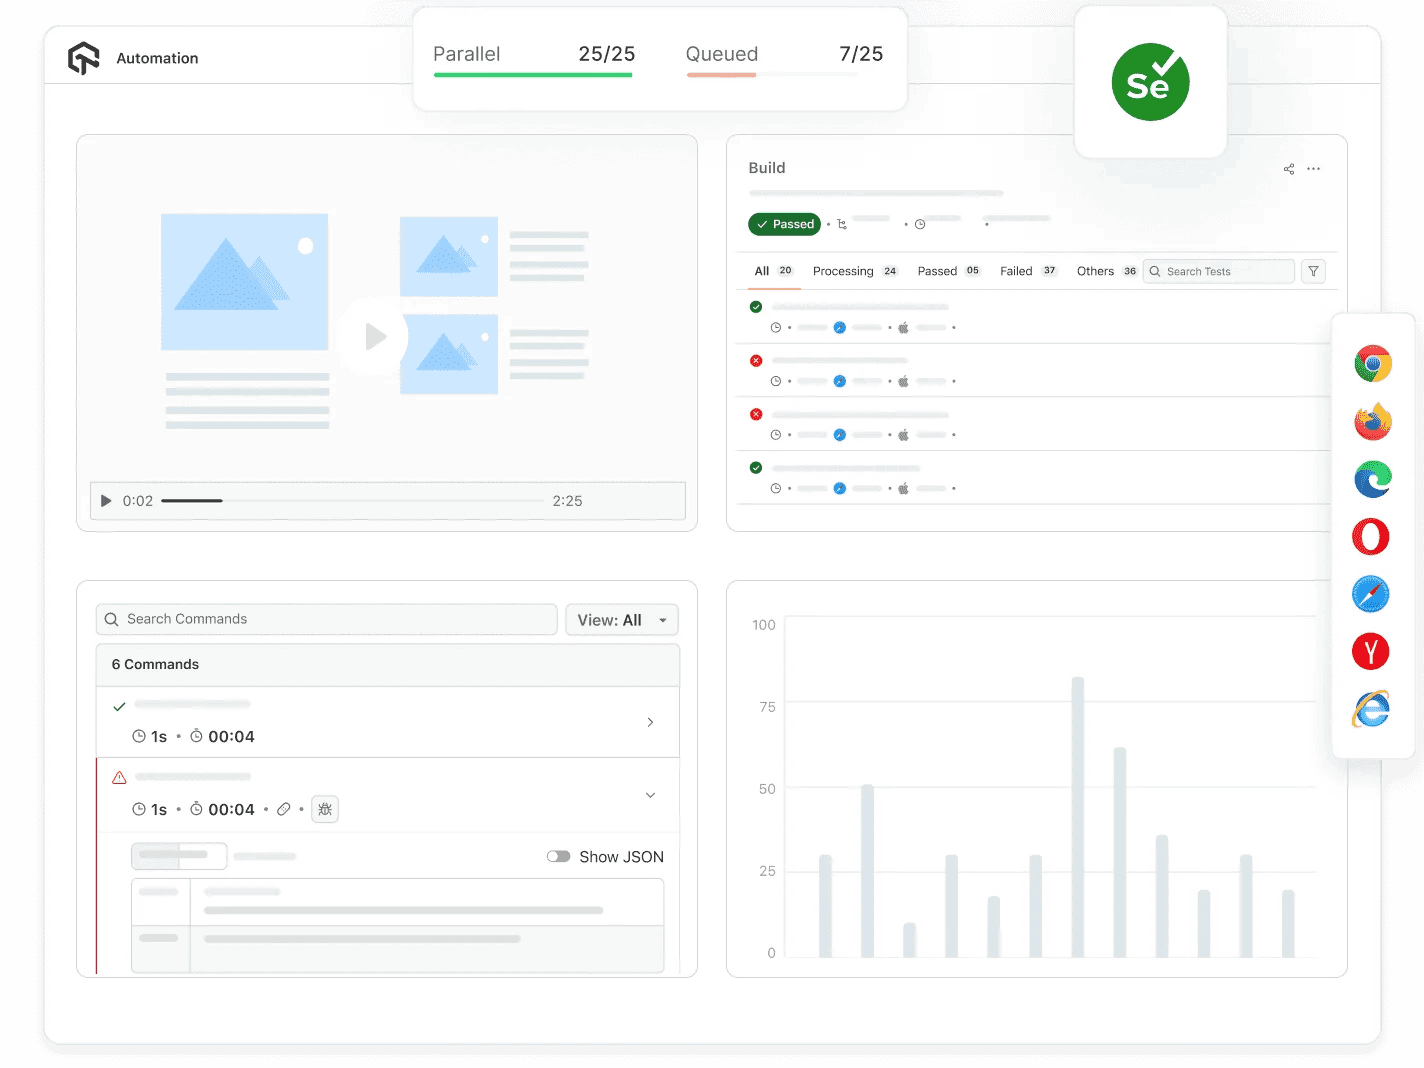
Task: Play the test recording video
Action: click(374, 338)
